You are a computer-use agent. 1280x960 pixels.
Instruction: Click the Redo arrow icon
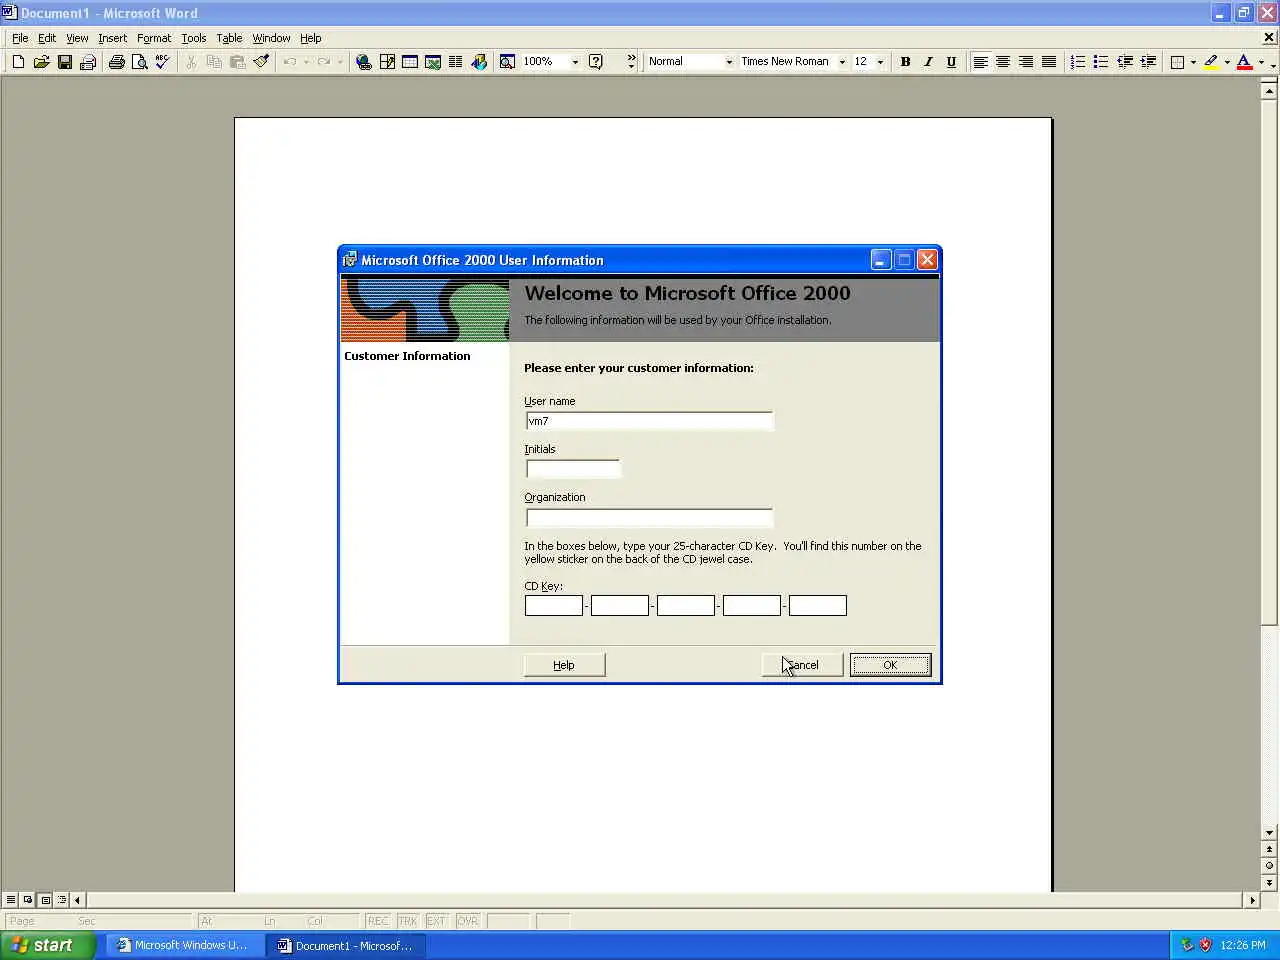pyautogui.click(x=323, y=62)
